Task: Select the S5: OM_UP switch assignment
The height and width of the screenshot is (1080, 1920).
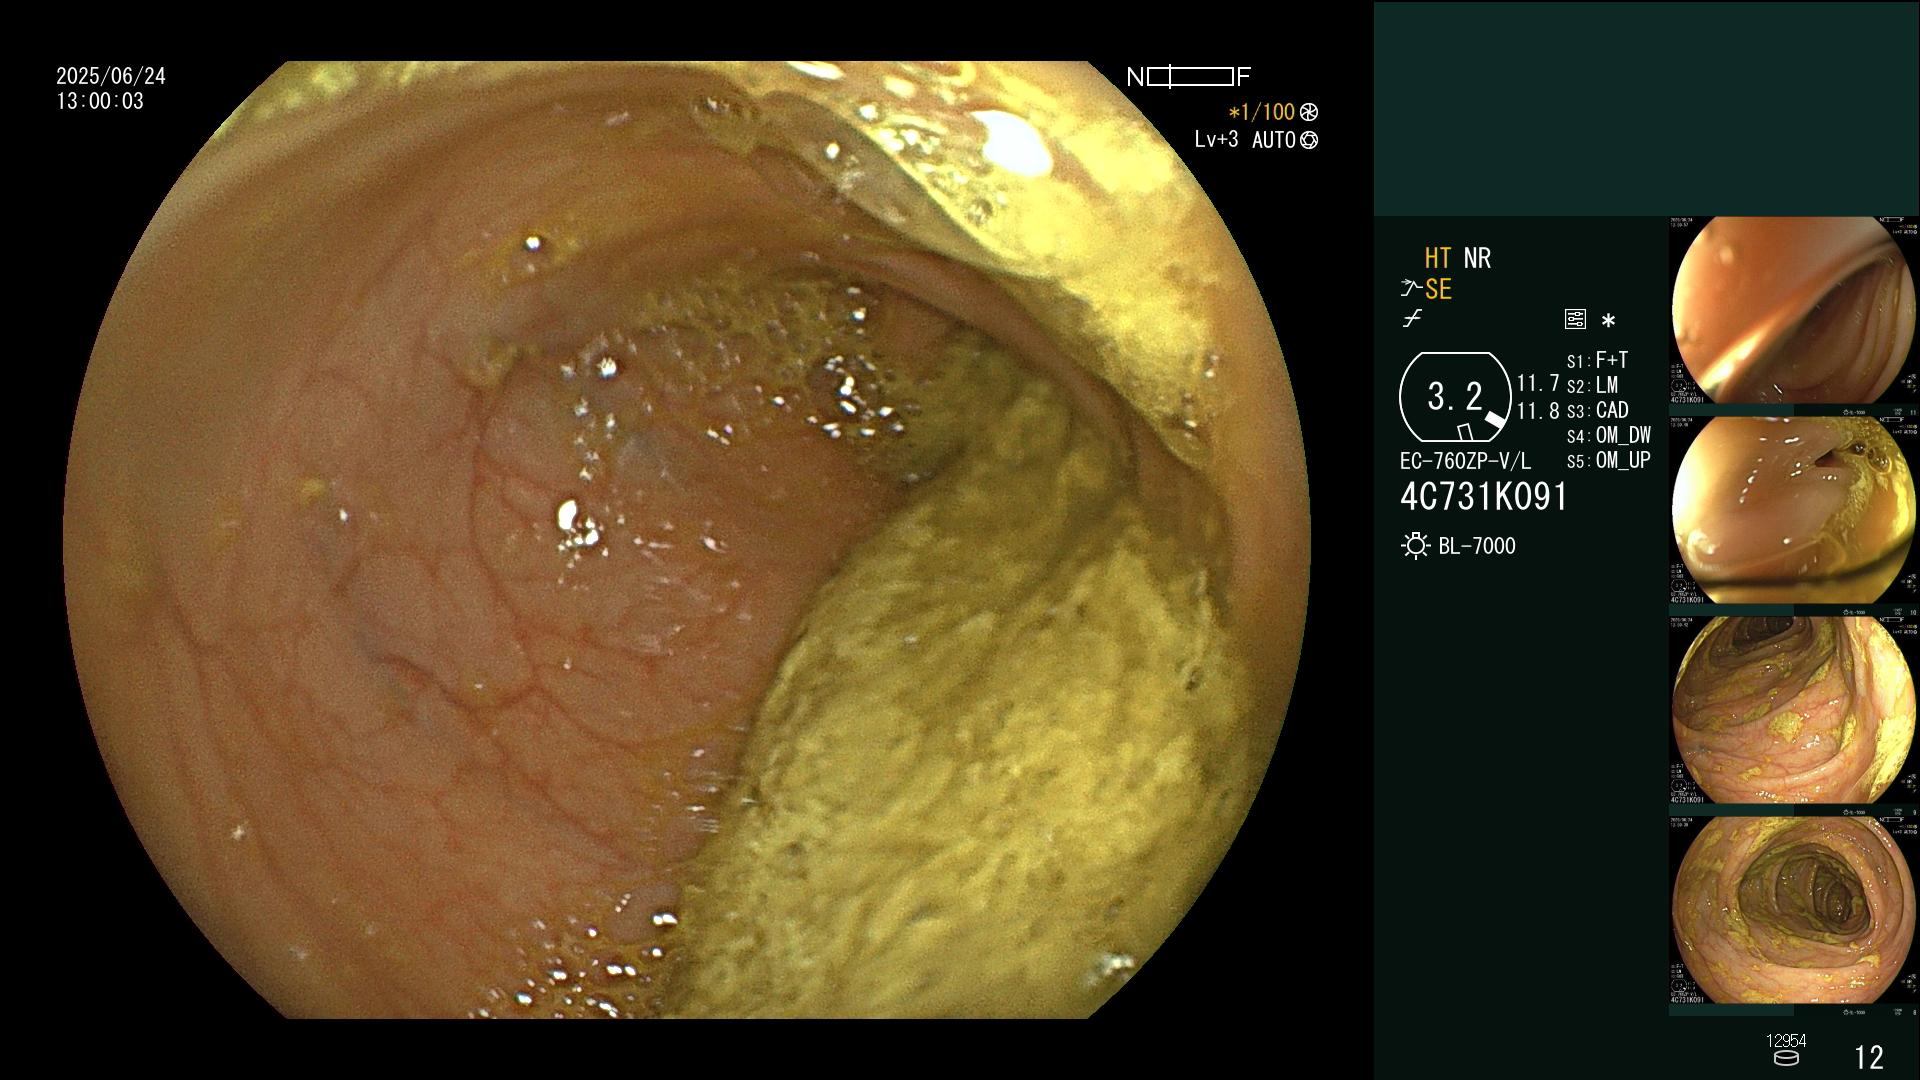Action: click(x=1609, y=461)
